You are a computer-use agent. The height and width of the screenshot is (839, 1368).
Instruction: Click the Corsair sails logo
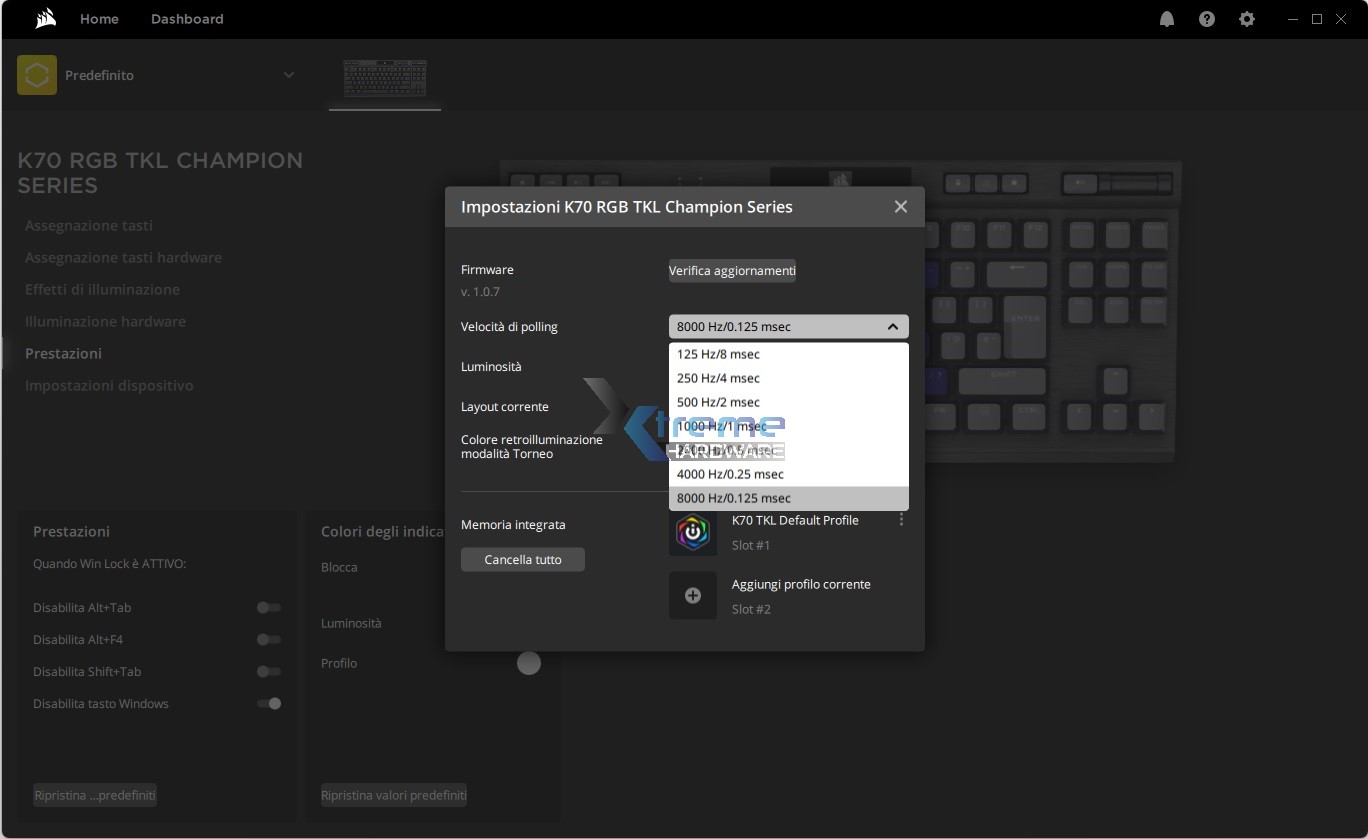tap(45, 19)
